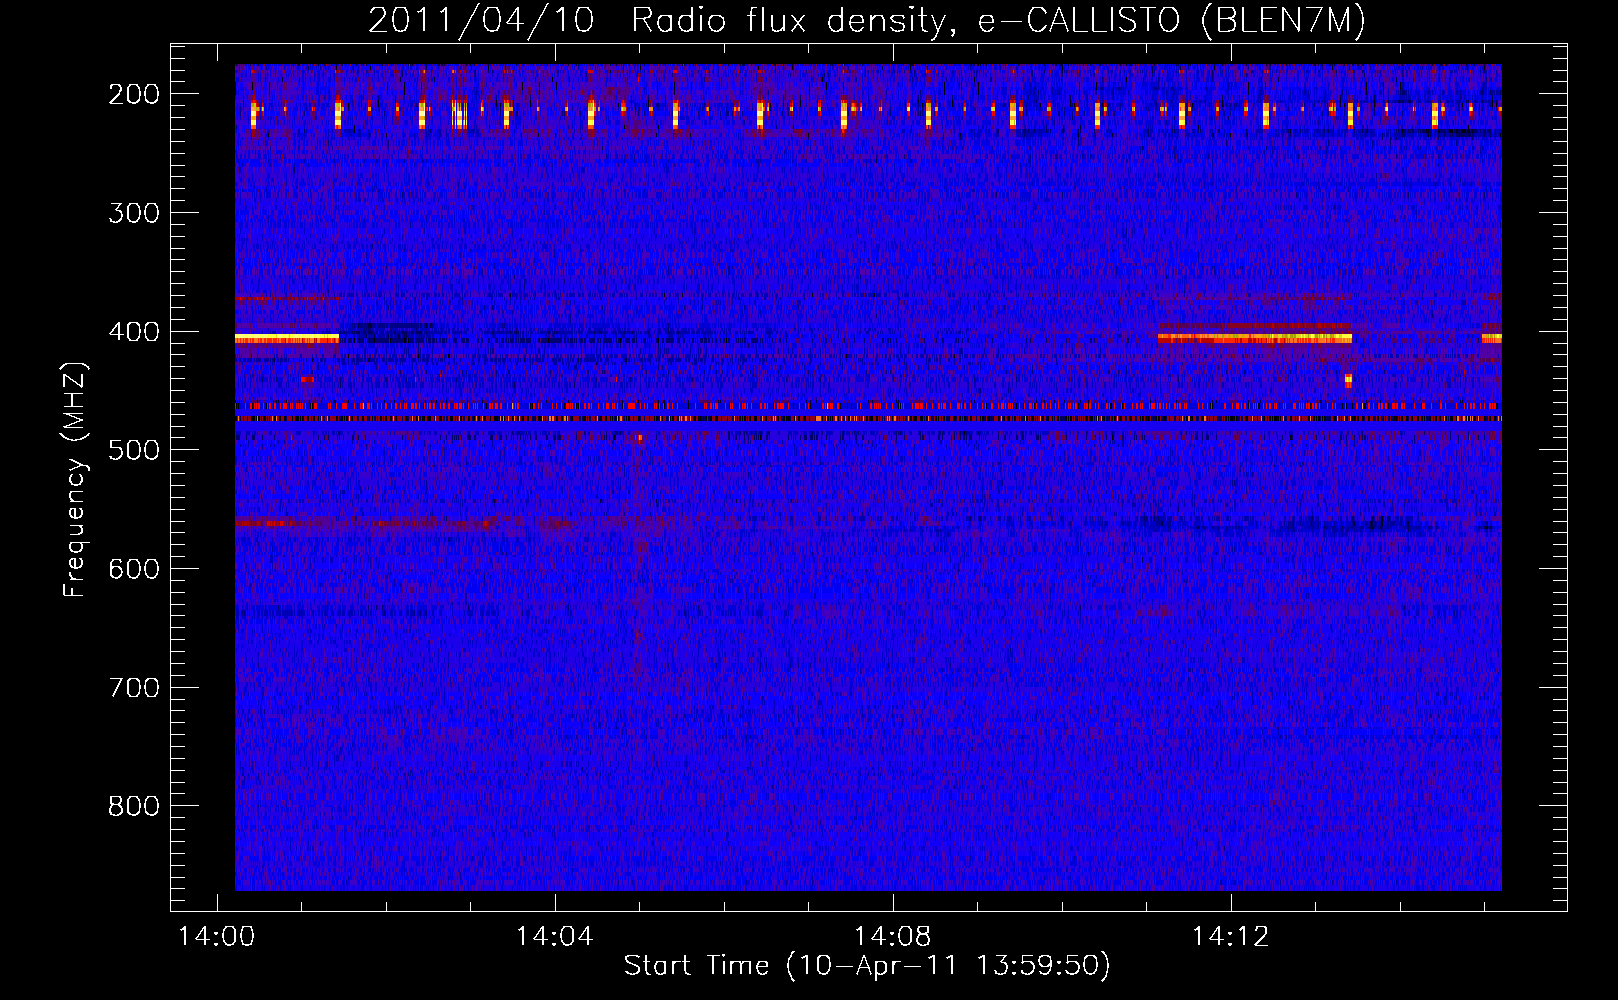Click the continuous red line near 475 MHz
This screenshot has width=1618, height=1000.
point(868,419)
